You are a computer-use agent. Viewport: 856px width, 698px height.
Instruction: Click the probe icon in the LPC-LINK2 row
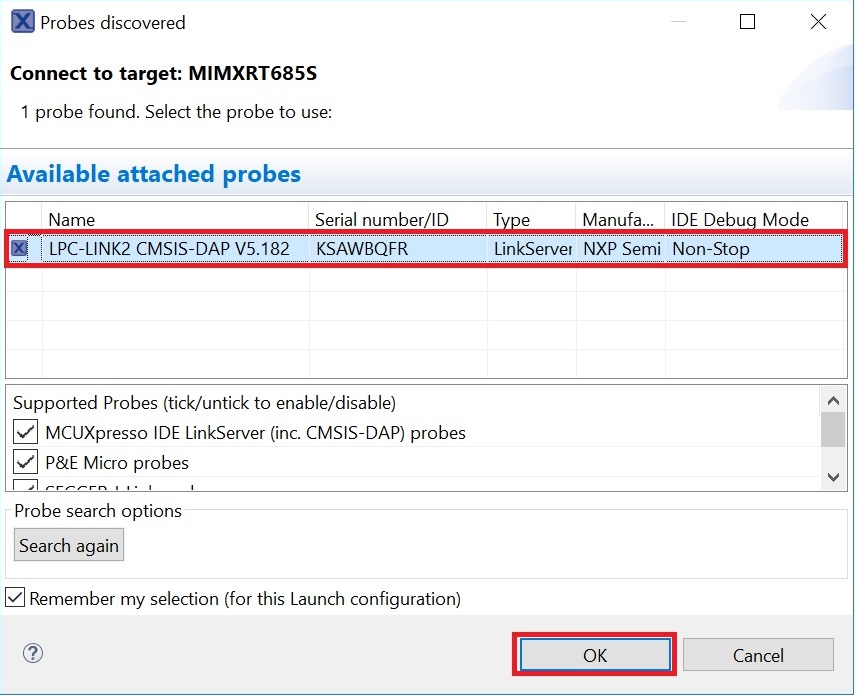[19, 249]
